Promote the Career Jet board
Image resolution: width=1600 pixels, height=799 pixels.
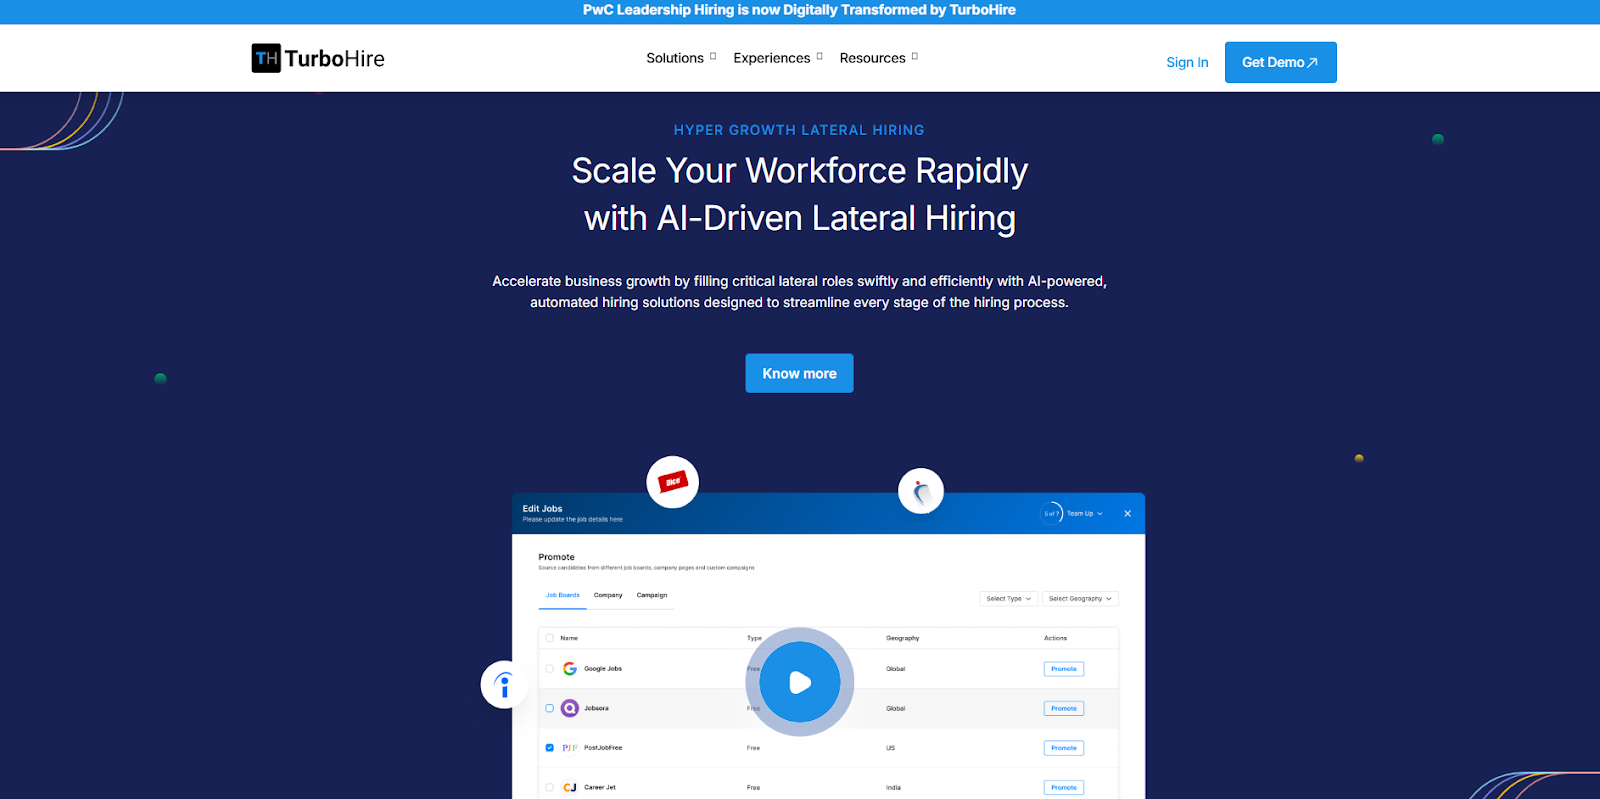click(x=1064, y=787)
